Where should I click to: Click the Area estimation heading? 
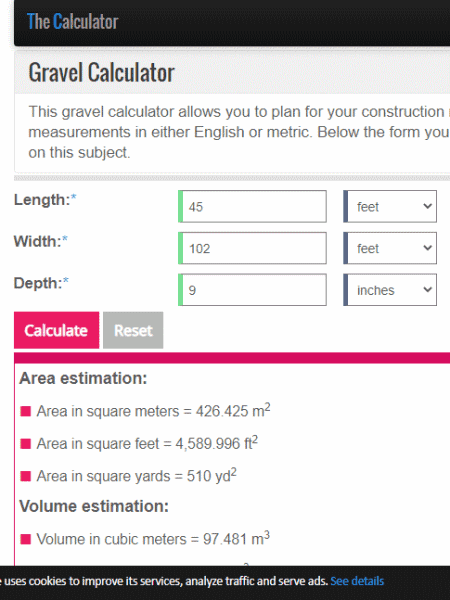coord(83,378)
